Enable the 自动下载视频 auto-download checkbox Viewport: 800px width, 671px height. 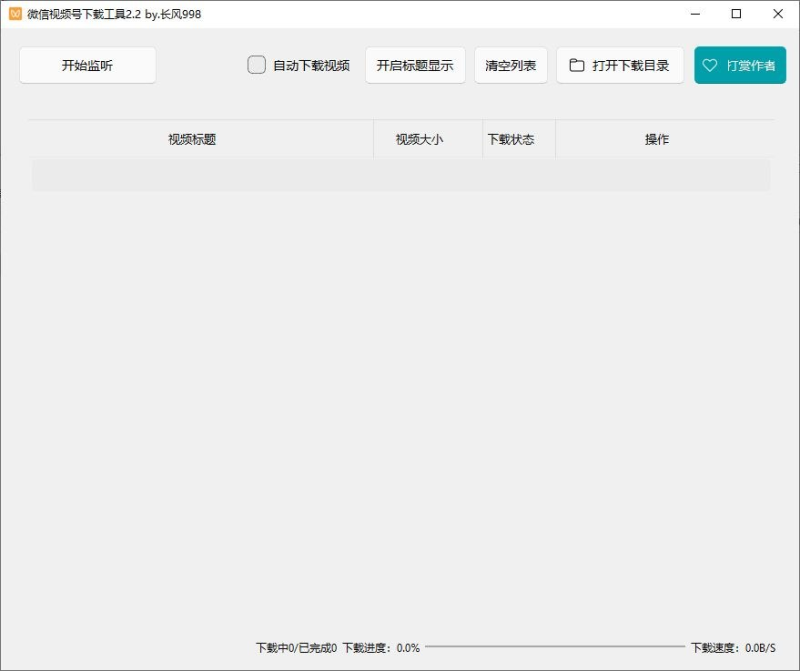pos(256,64)
